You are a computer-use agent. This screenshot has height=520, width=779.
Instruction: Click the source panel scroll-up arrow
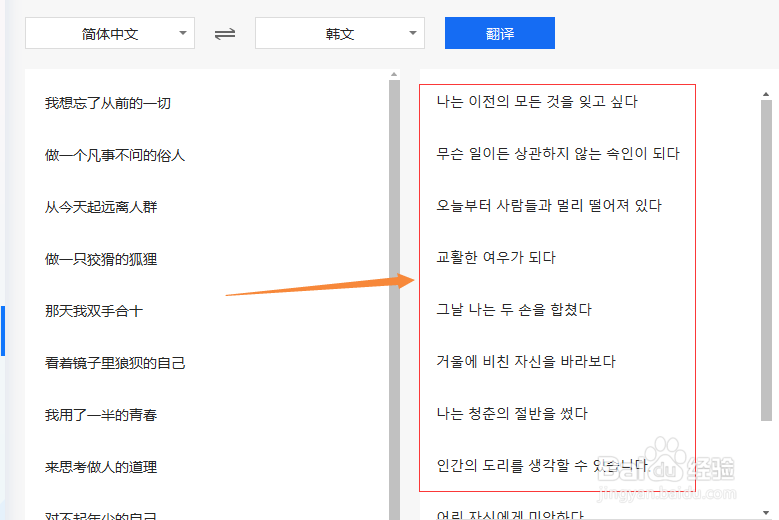394,74
